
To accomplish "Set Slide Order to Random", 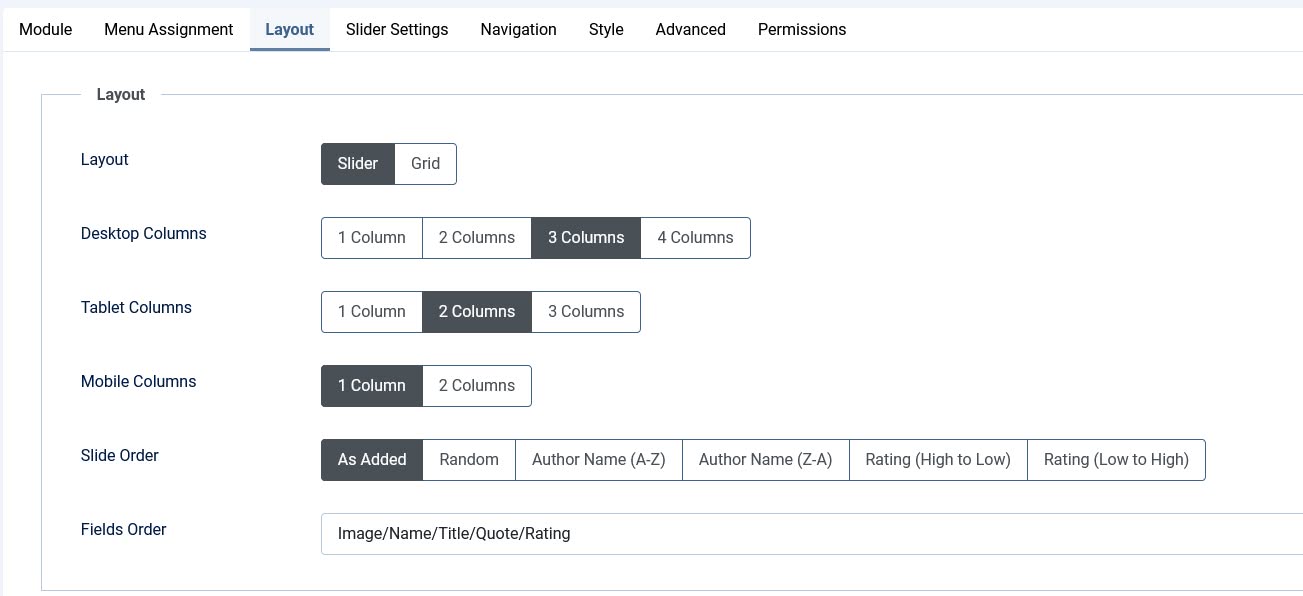I will coord(469,460).
